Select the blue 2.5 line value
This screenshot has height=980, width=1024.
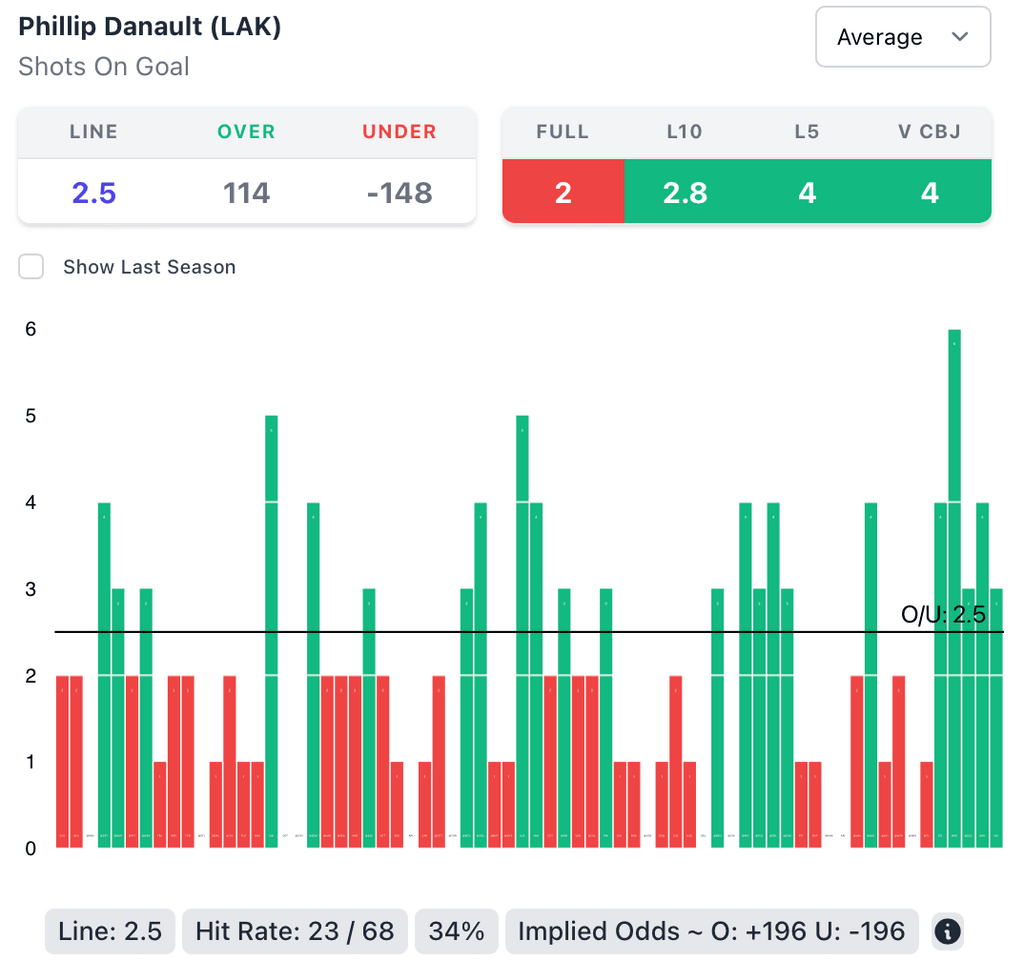point(94,192)
